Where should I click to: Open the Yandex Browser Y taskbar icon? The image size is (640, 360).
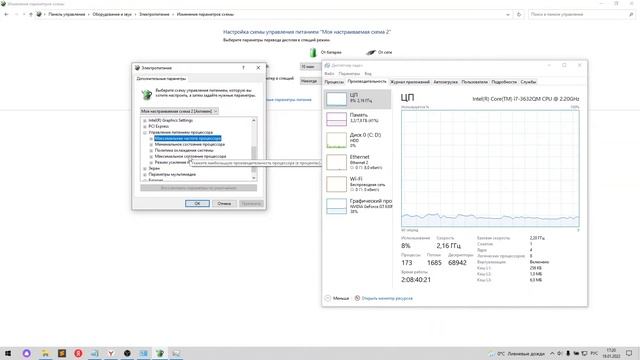(111, 353)
